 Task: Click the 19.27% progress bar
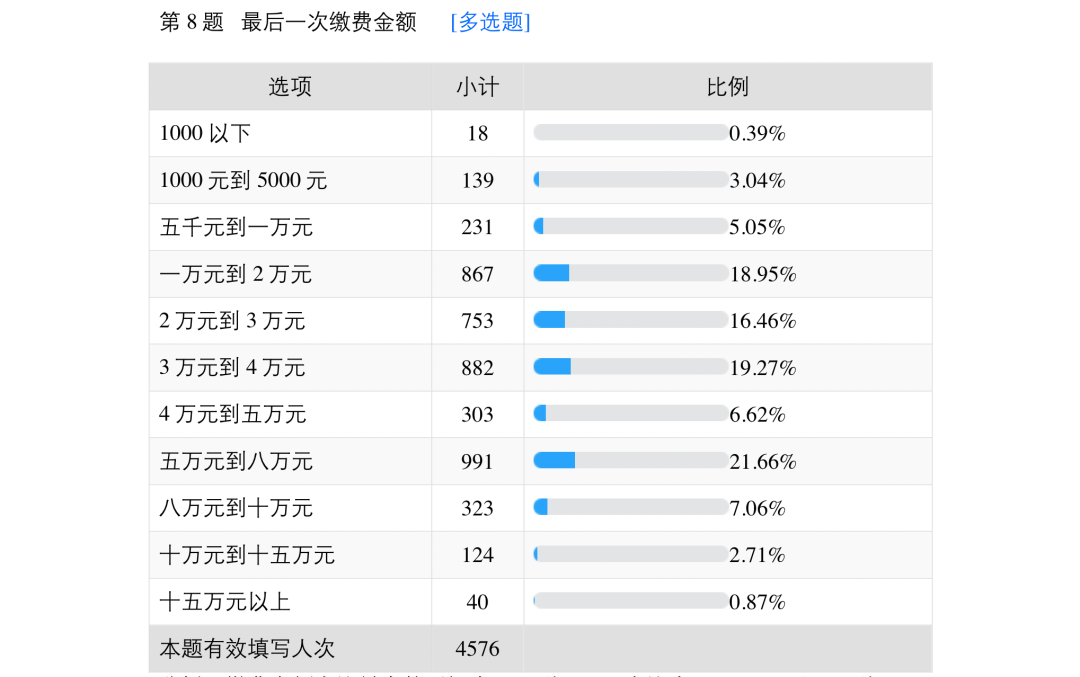[630, 367]
